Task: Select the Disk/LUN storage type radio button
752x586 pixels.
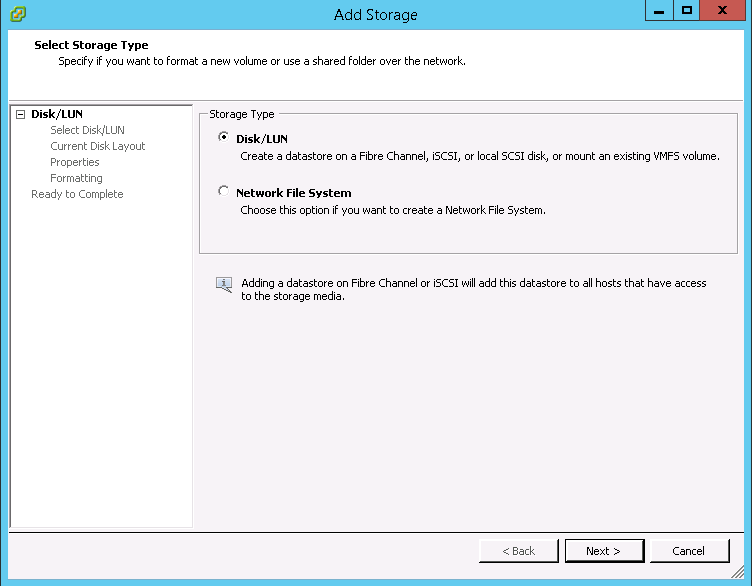Action: click(x=223, y=138)
